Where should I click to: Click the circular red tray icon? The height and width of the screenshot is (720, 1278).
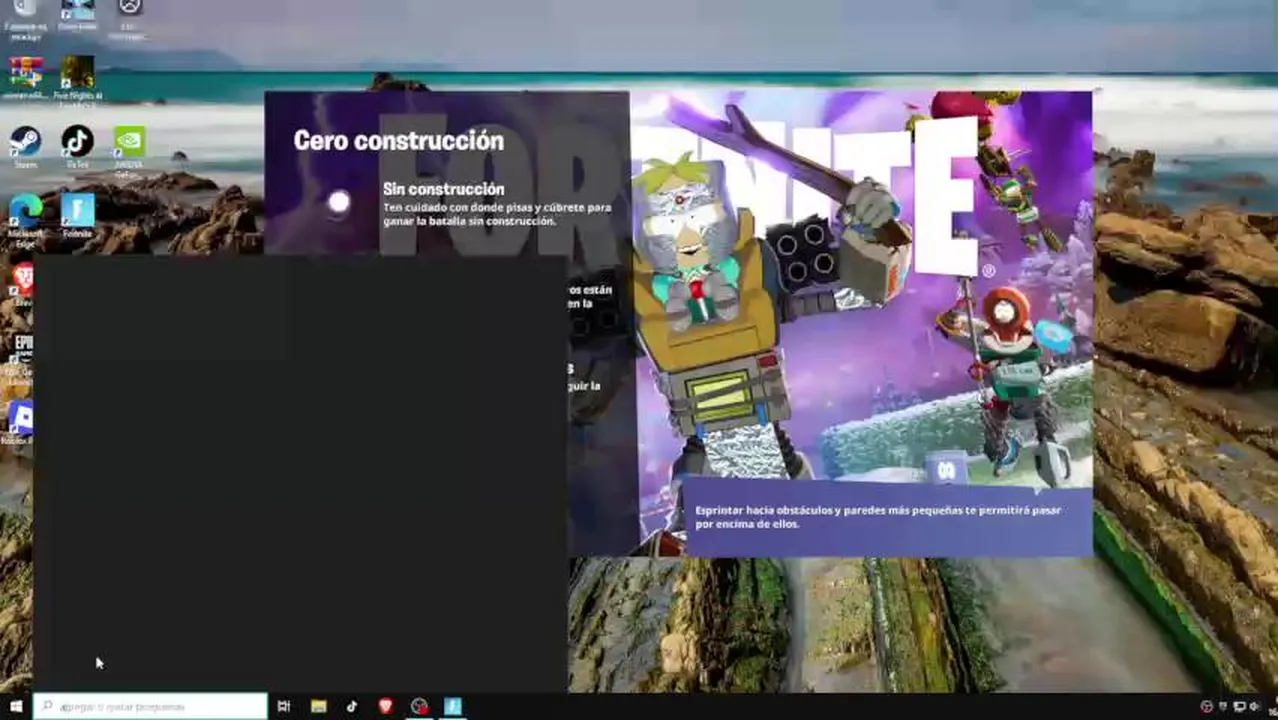point(1206,707)
